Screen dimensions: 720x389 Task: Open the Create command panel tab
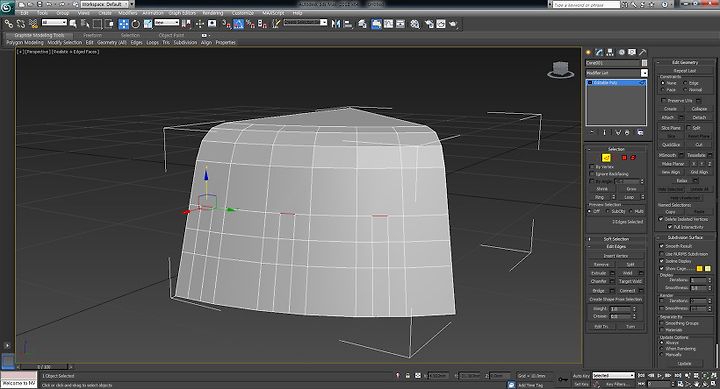[588, 52]
